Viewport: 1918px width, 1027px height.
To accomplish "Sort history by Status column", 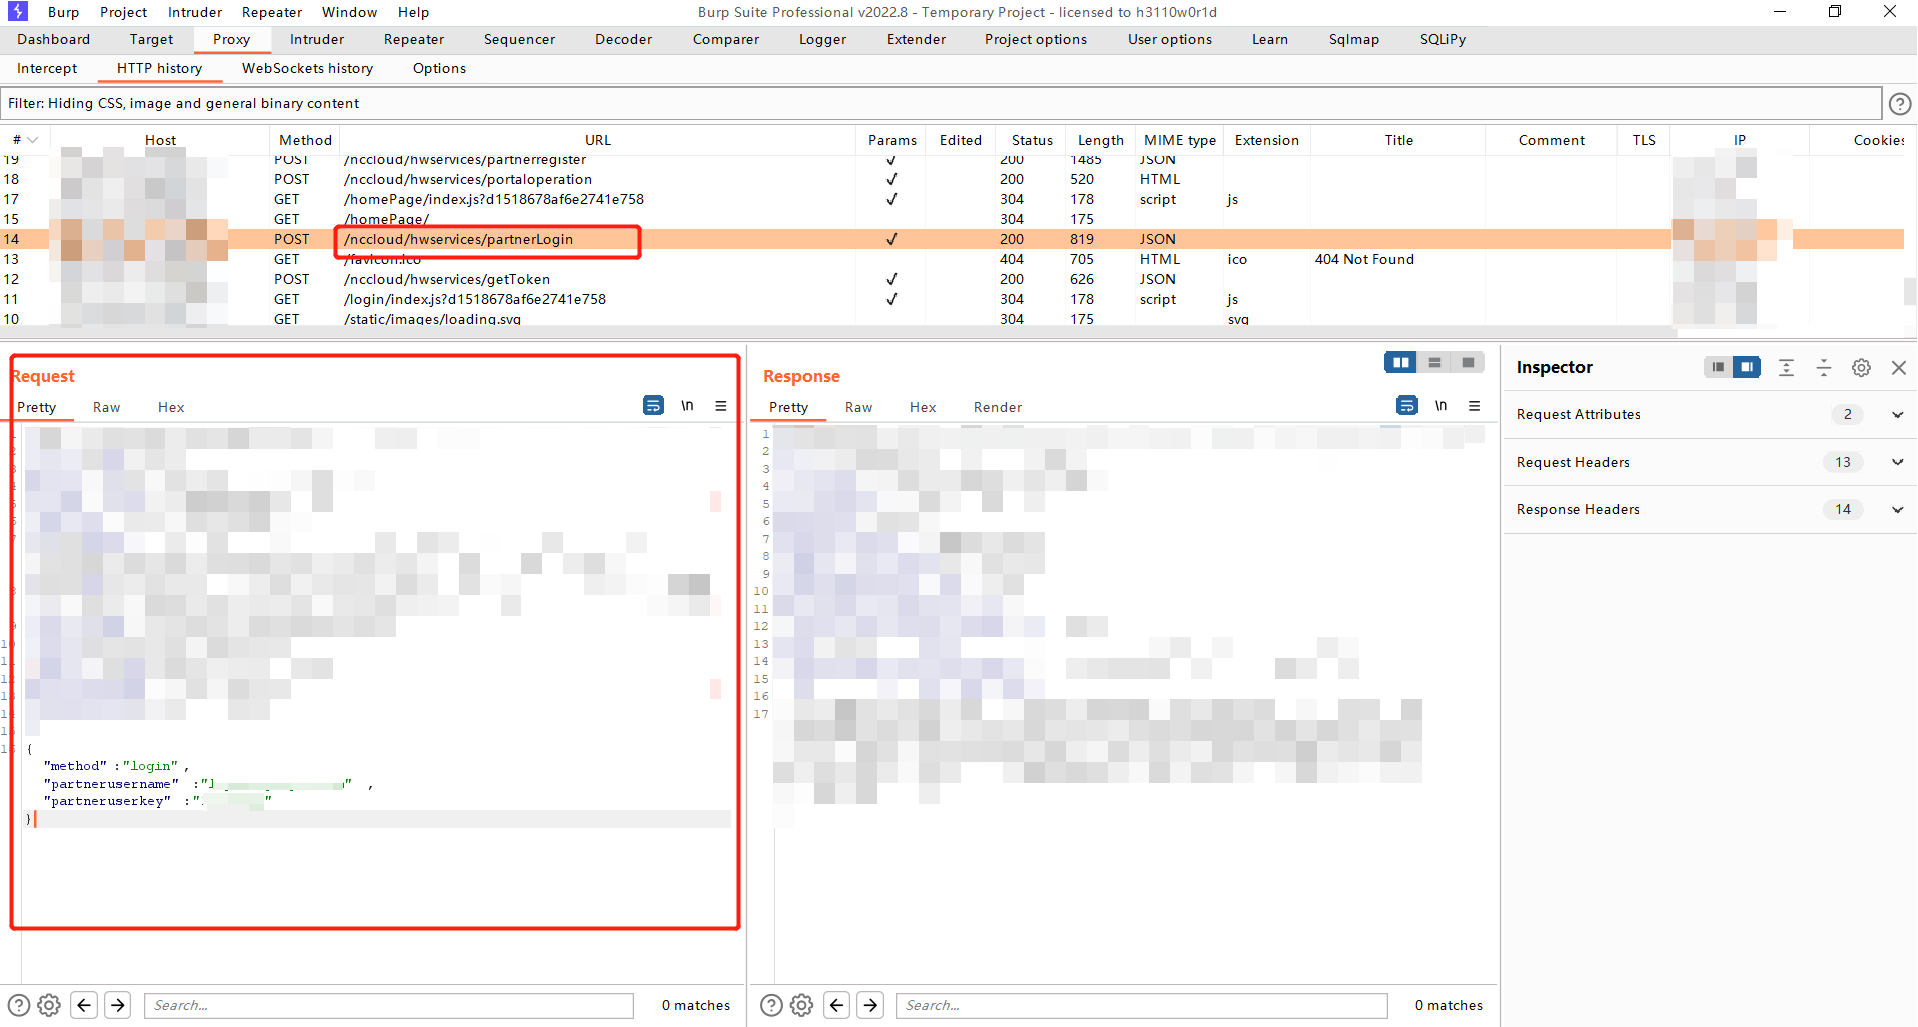I will 1032,140.
